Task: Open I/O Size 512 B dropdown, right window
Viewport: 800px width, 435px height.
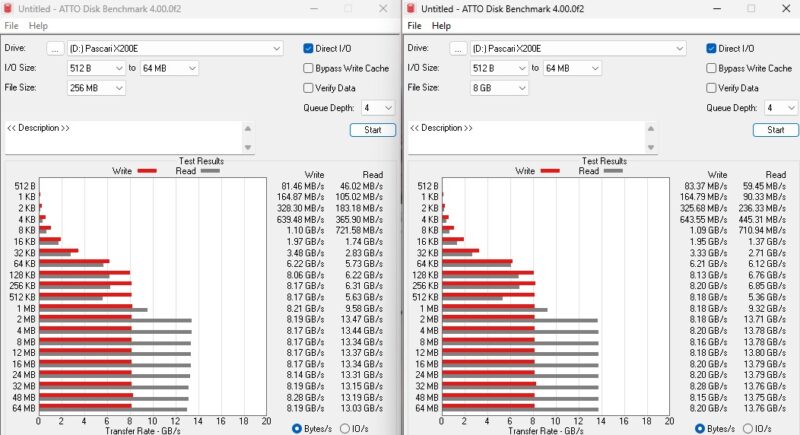Action: pyautogui.click(x=499, y=68)
